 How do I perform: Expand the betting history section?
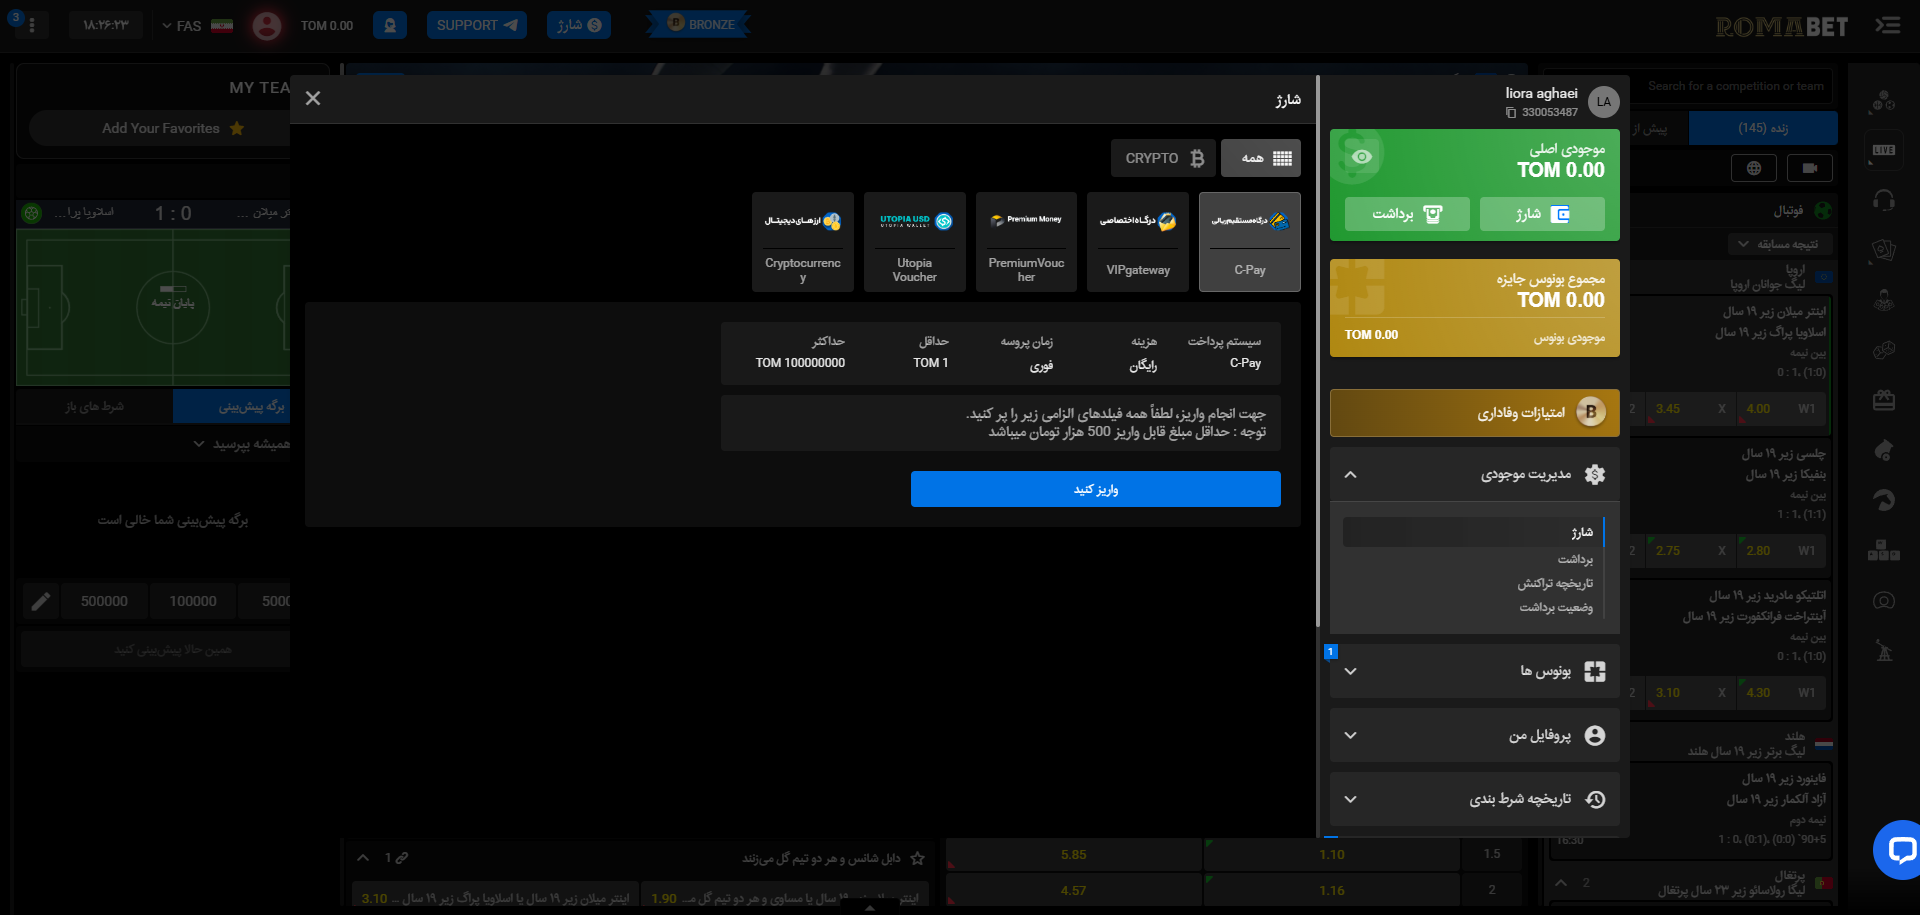click(1351, 799)
